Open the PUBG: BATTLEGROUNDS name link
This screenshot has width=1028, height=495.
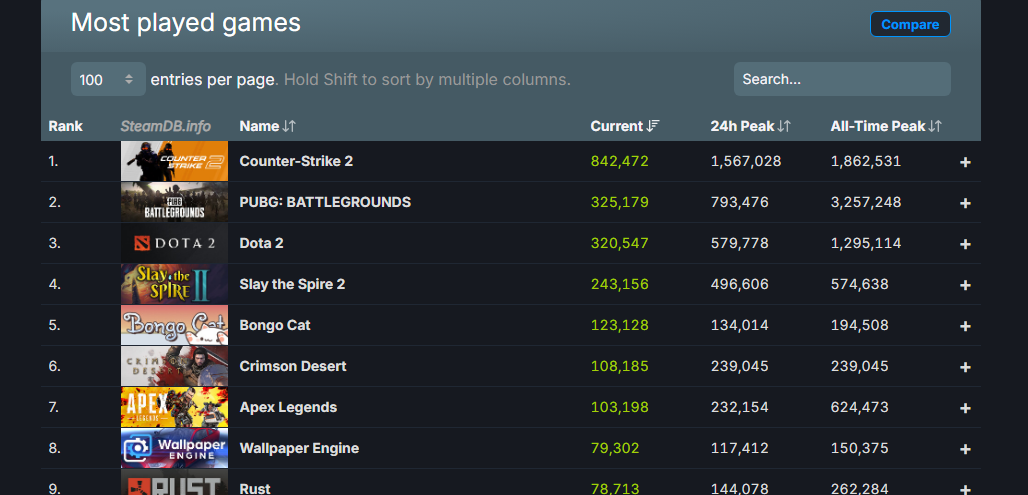pos(325,202)
